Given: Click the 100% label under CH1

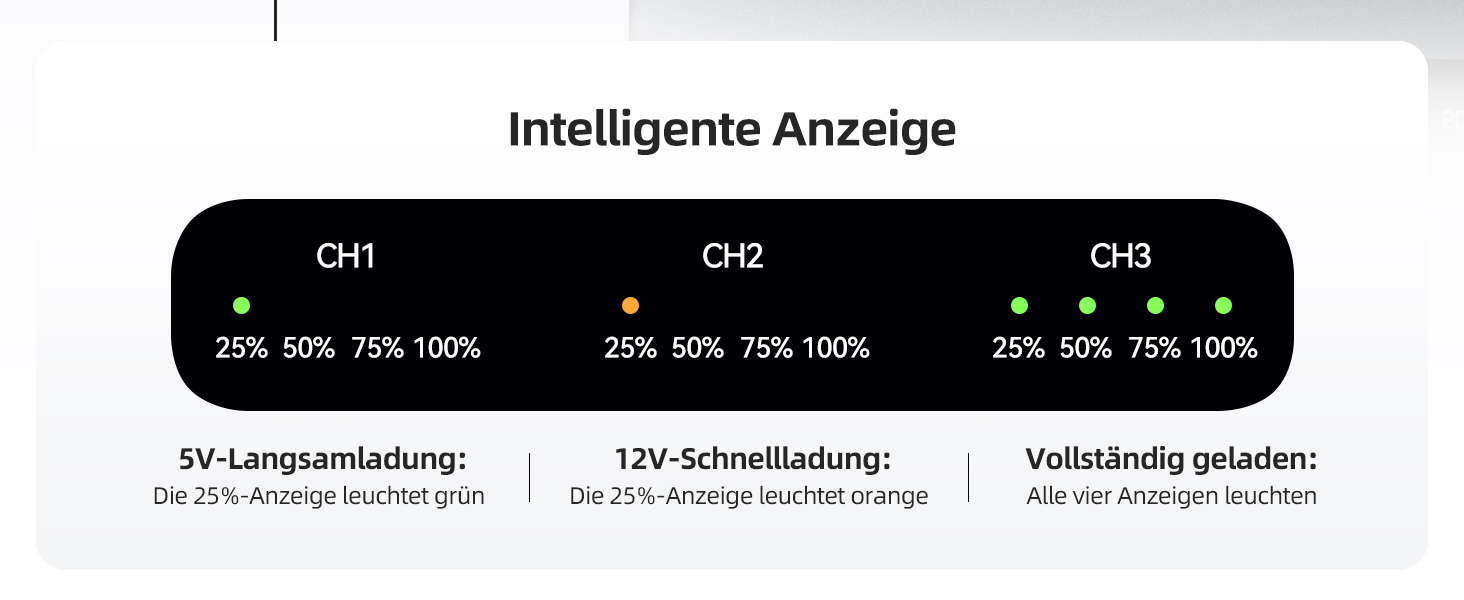Looking at the screenshot, I should pyautogui.click(x=447, y=349).
